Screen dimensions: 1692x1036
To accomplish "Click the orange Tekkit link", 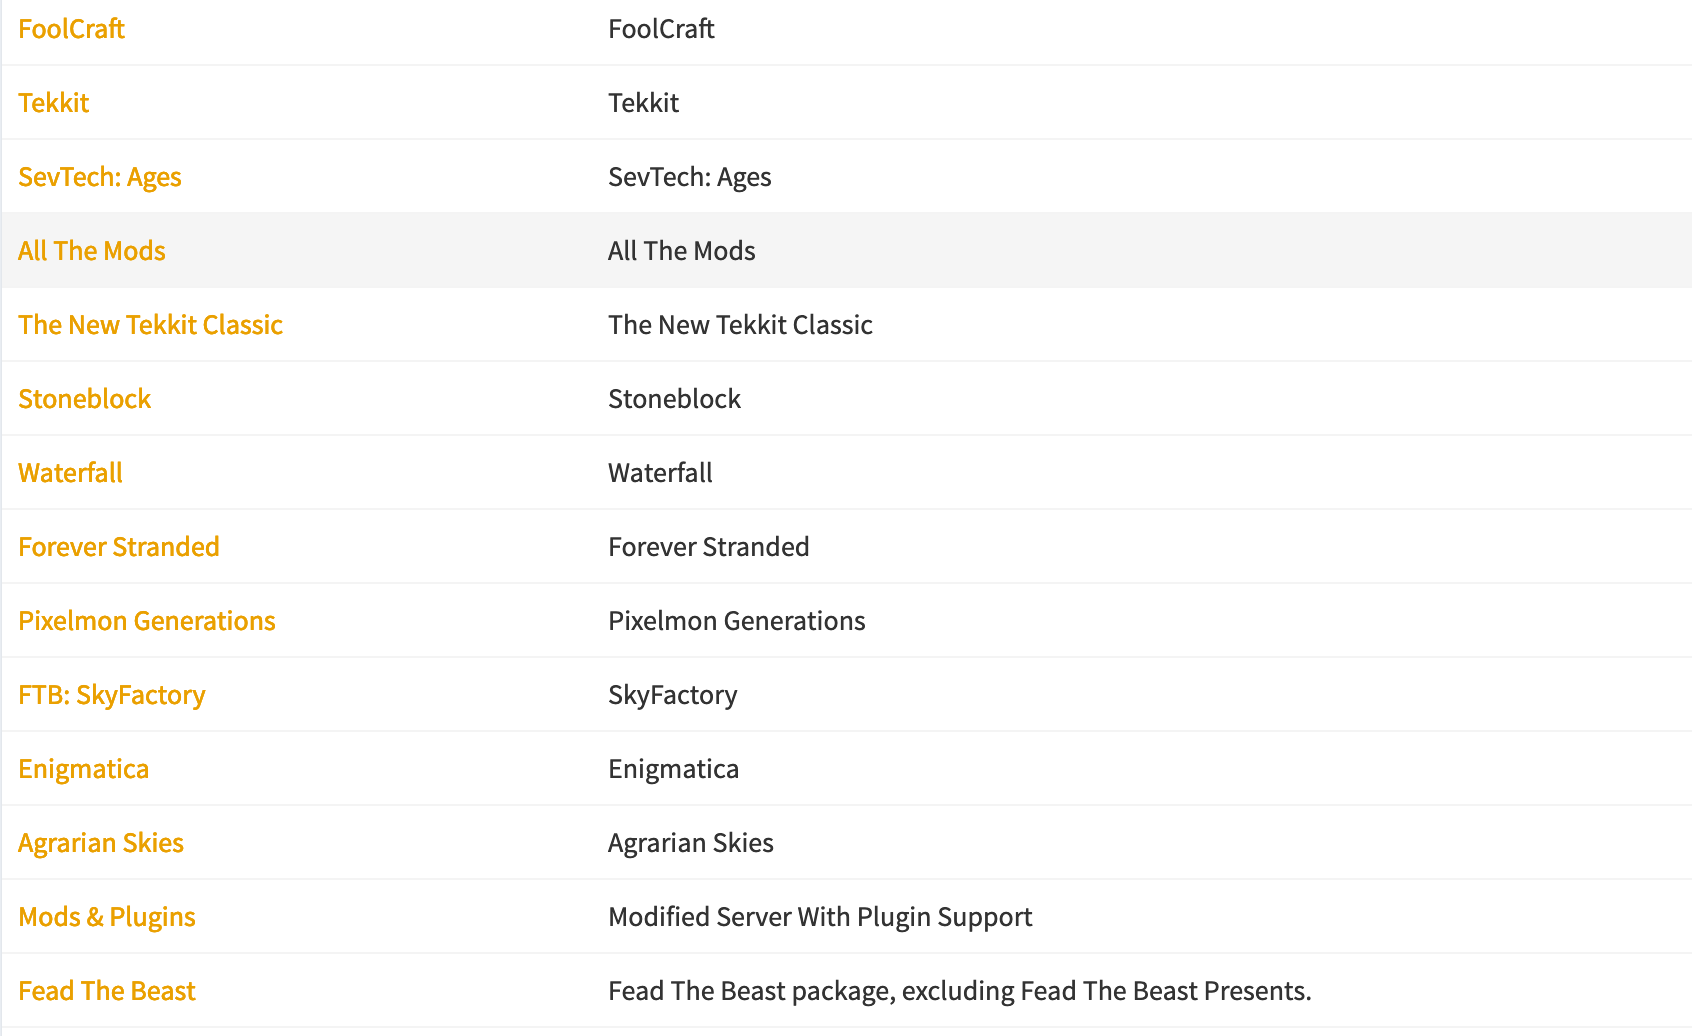I will (x=54, y=103).
